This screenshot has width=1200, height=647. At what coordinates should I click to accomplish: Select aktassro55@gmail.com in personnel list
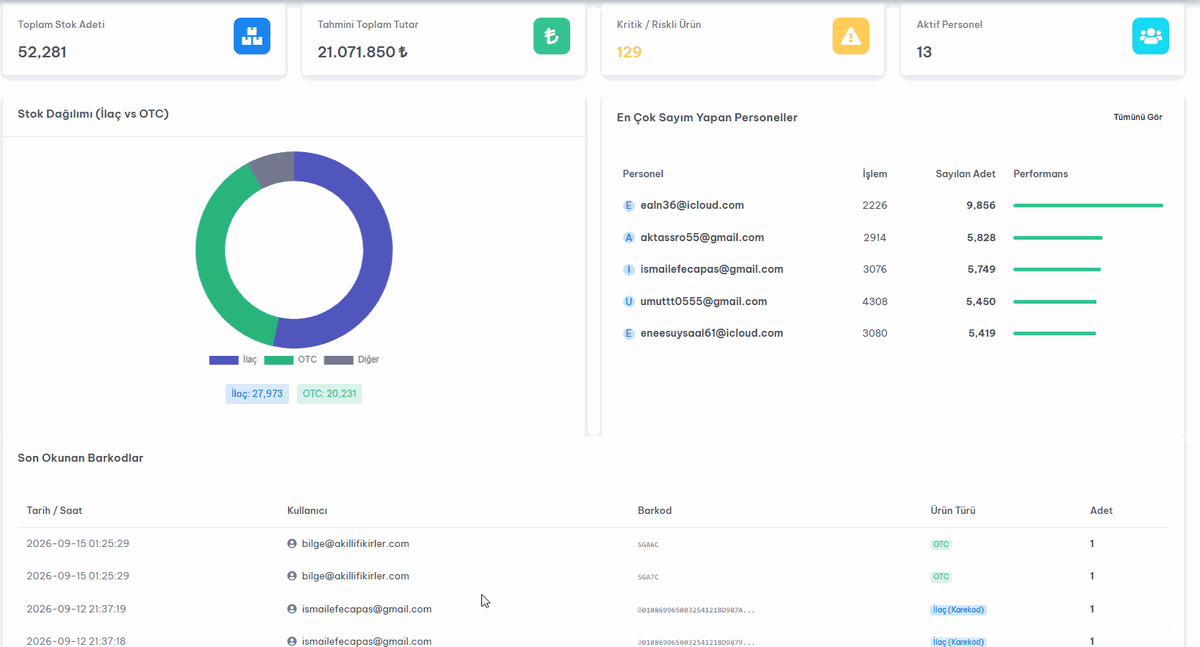tap(702, 238)
